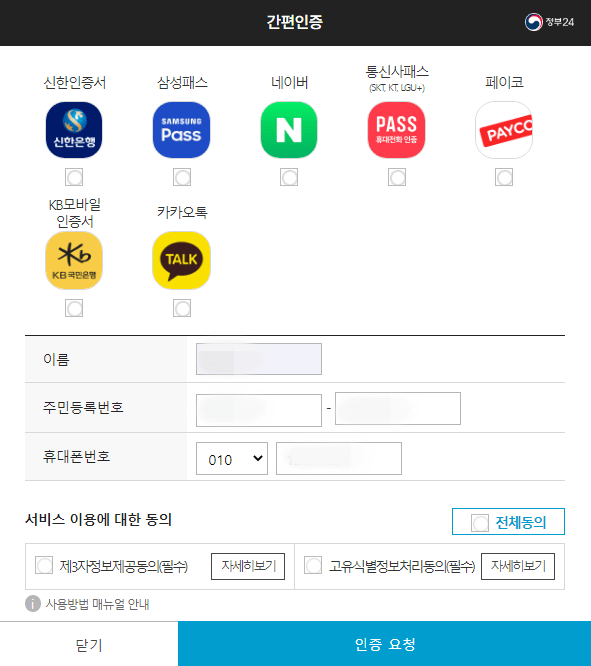This screenshot has width=591, height=666.
Task: Open 자세히보기 for 고유식별정보처리동의
Action: coord(518,566)
